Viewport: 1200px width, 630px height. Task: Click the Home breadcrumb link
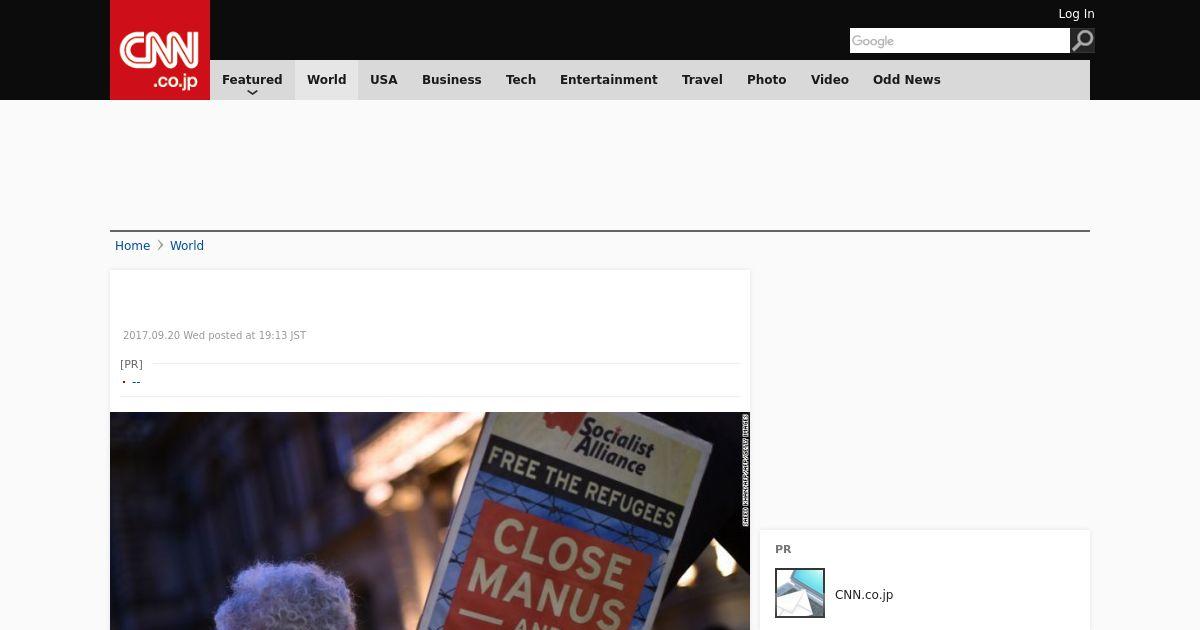click(132, 246)
